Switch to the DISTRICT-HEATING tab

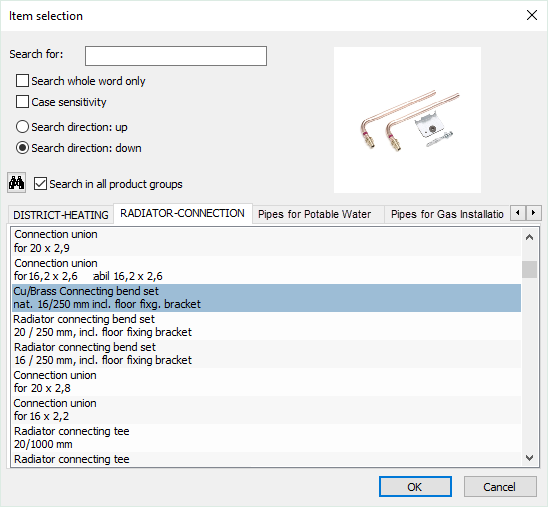(61, 215)
